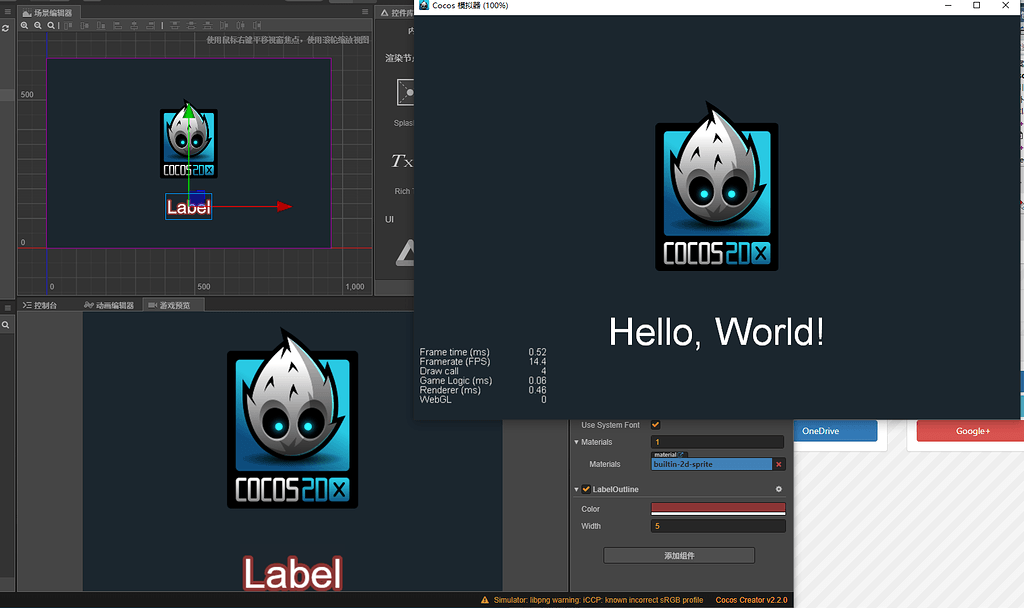Select the zoom-in magnifier in scene editor toolbar

(x=25, y=25)
